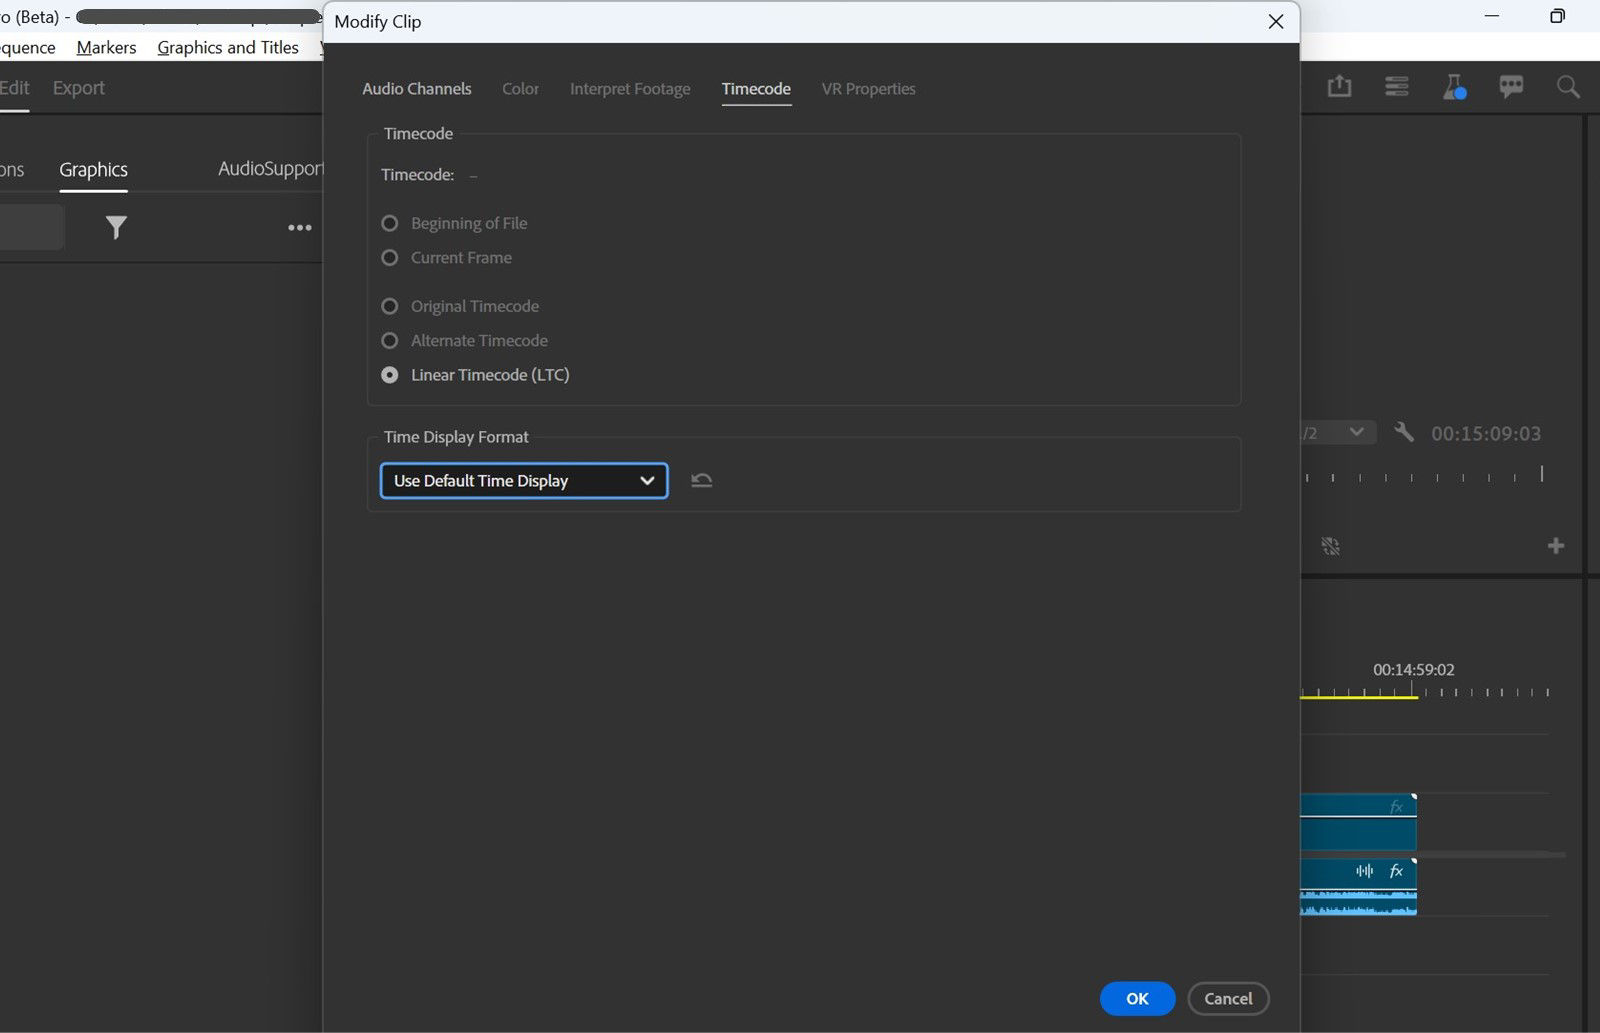This screenshot has height=1033, width=1600.
Task: Click the timeline ruler near 00:14:59:02
Action: coord(1413,690)
